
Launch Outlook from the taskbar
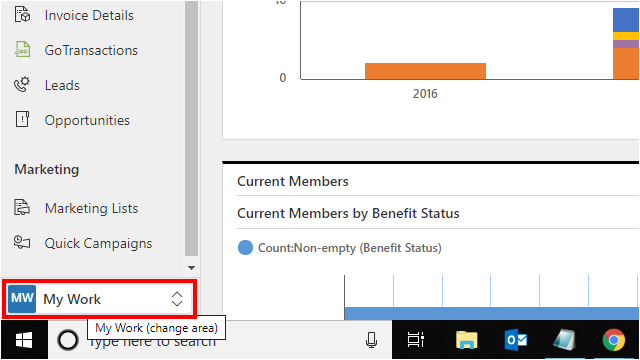point(516,340)
